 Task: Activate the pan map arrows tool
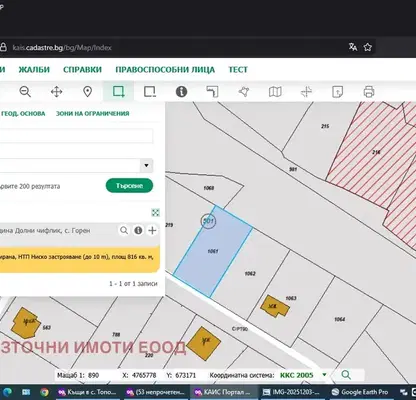coord(56,91)
